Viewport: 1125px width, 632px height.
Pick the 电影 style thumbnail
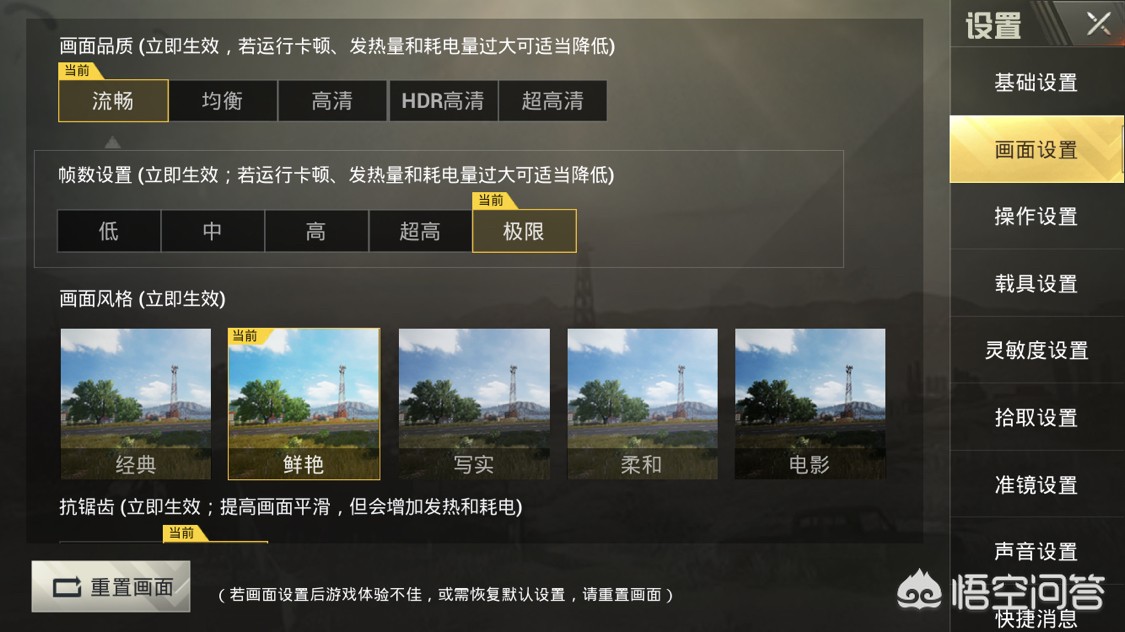[x=810, y=404]
